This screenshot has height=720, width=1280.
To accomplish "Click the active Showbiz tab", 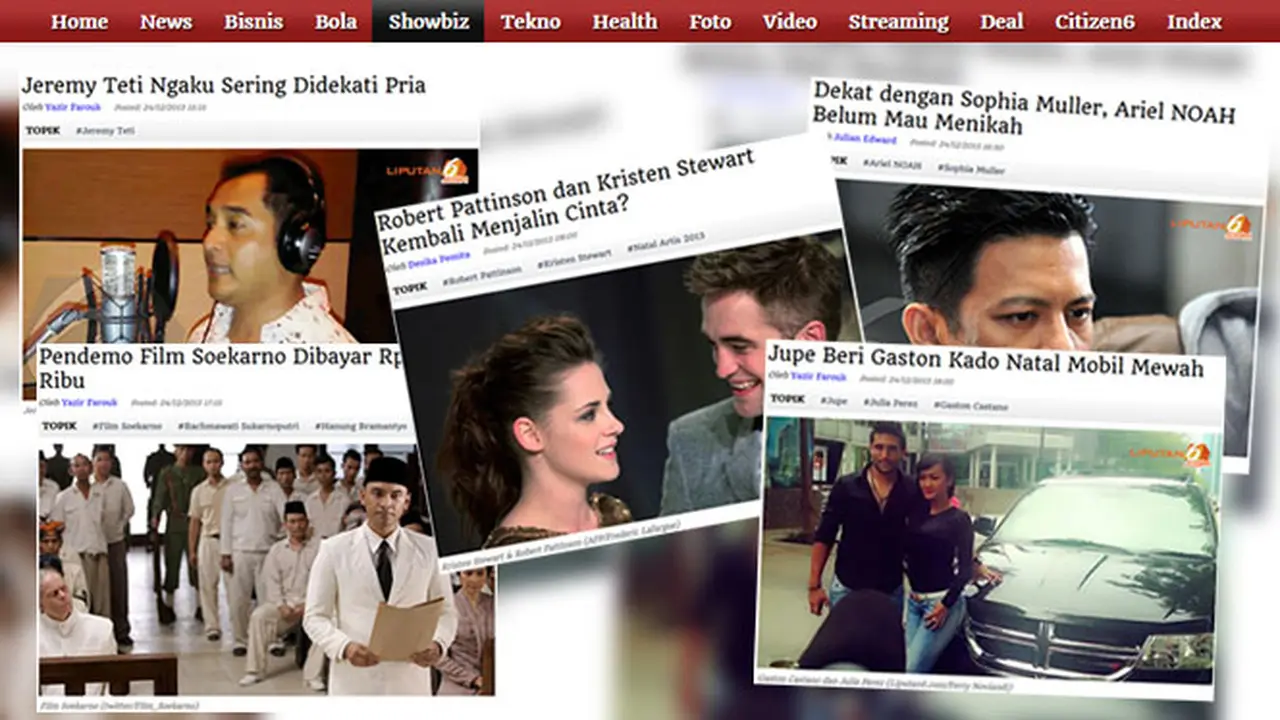I will coord(428,21).
